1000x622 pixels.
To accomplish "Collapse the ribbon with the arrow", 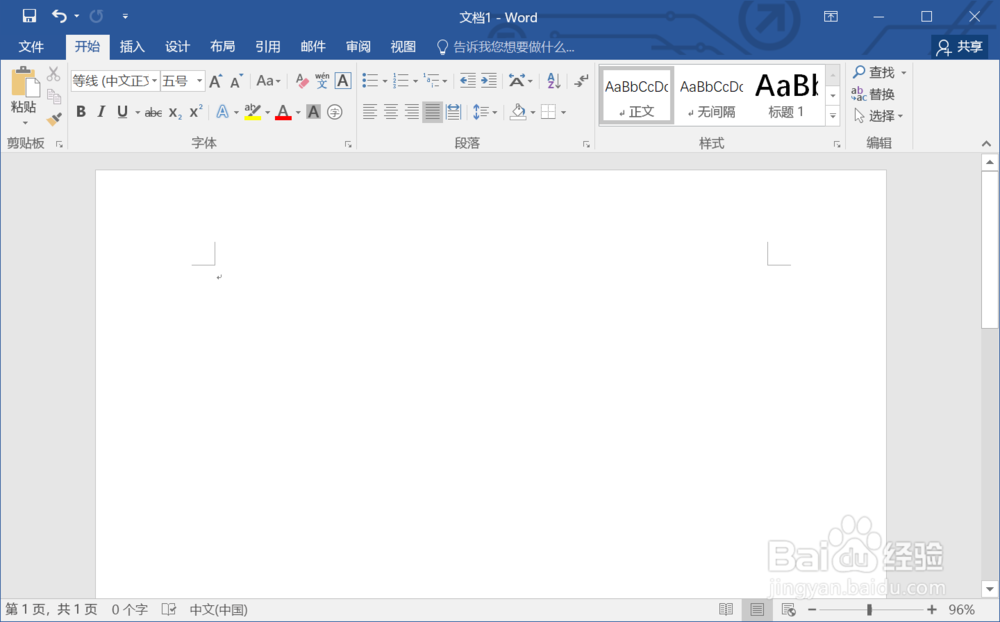I will coord(987,144).
